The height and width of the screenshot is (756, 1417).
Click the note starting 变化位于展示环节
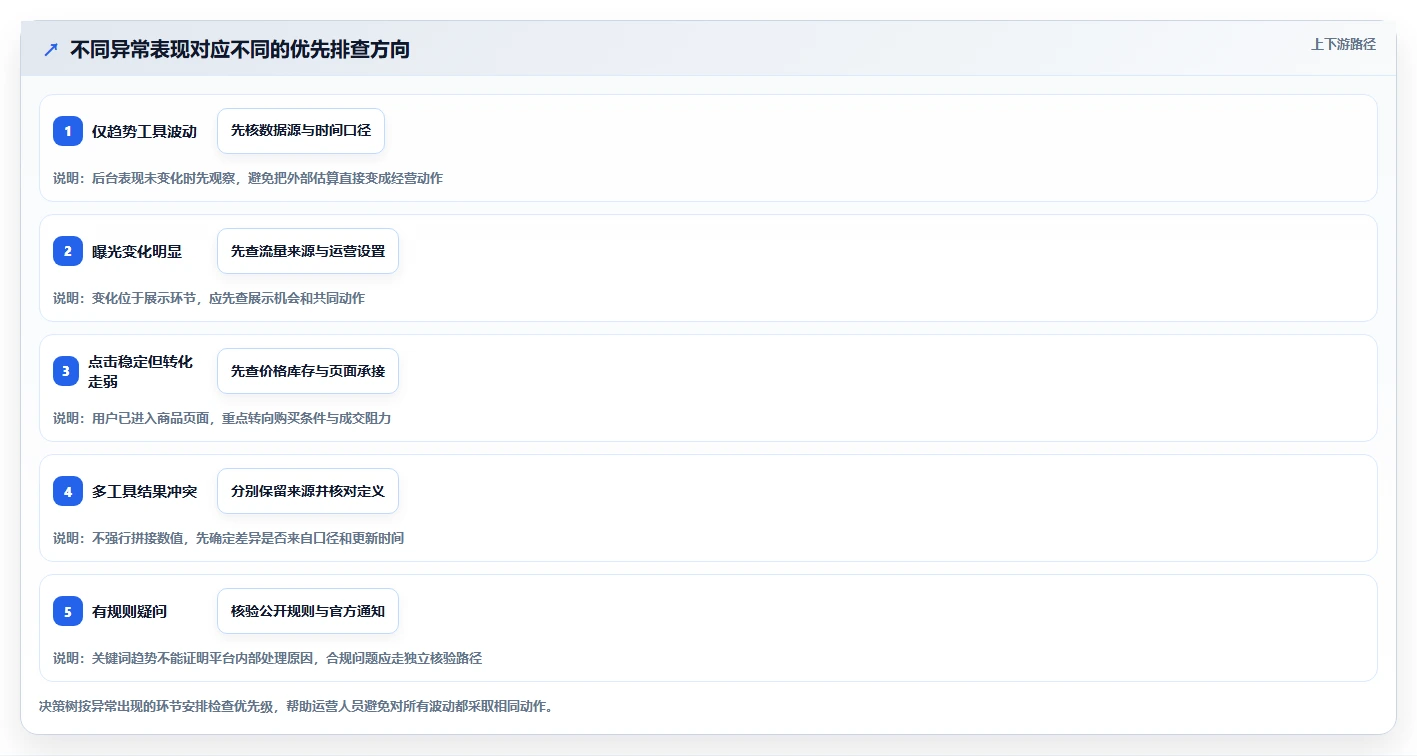tap(209, 298)
